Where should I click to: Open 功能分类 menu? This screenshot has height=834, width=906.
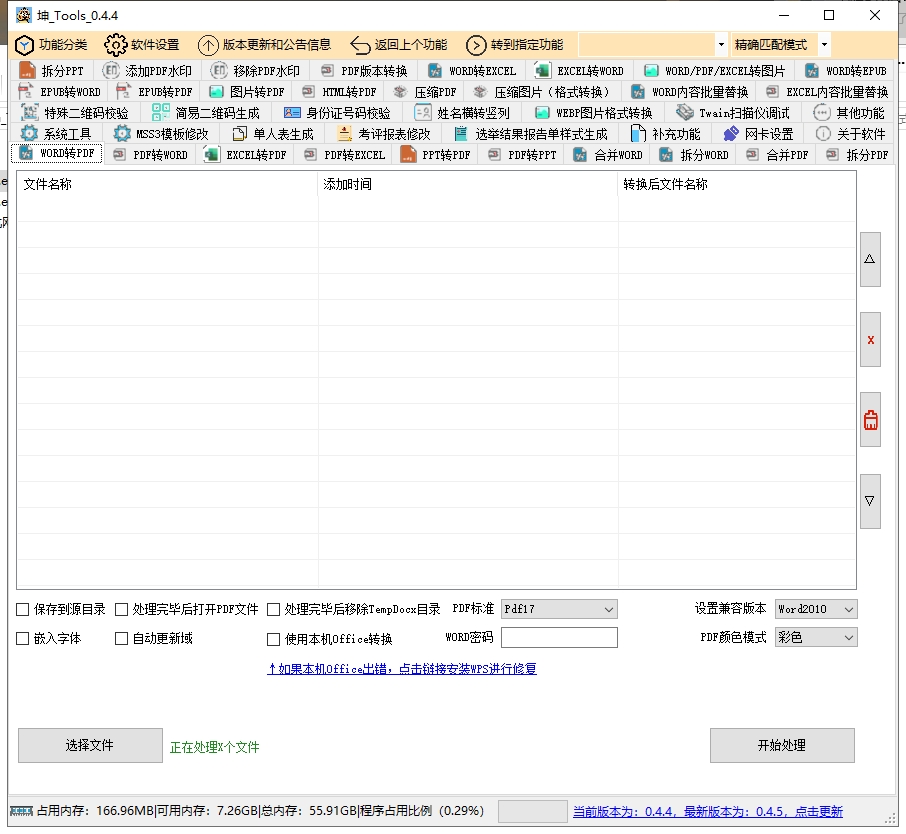point(51,45)
